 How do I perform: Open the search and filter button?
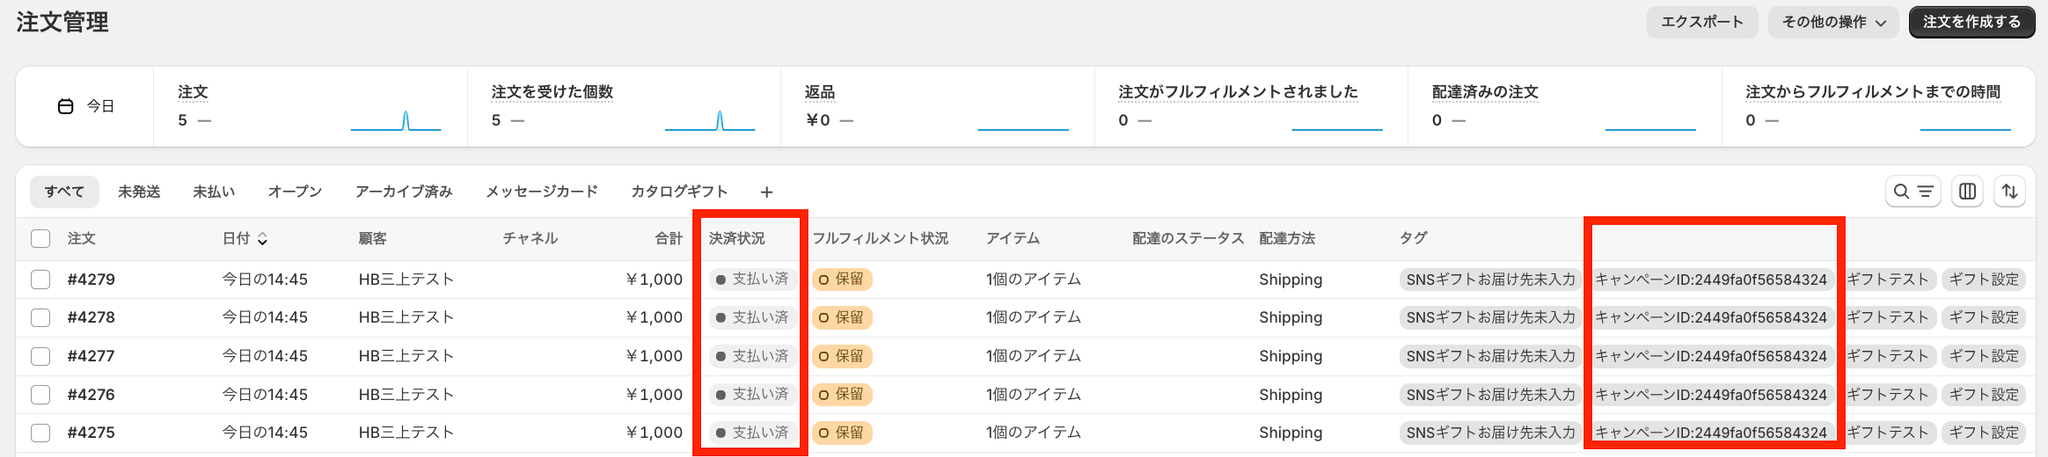tap(1912, 192)
